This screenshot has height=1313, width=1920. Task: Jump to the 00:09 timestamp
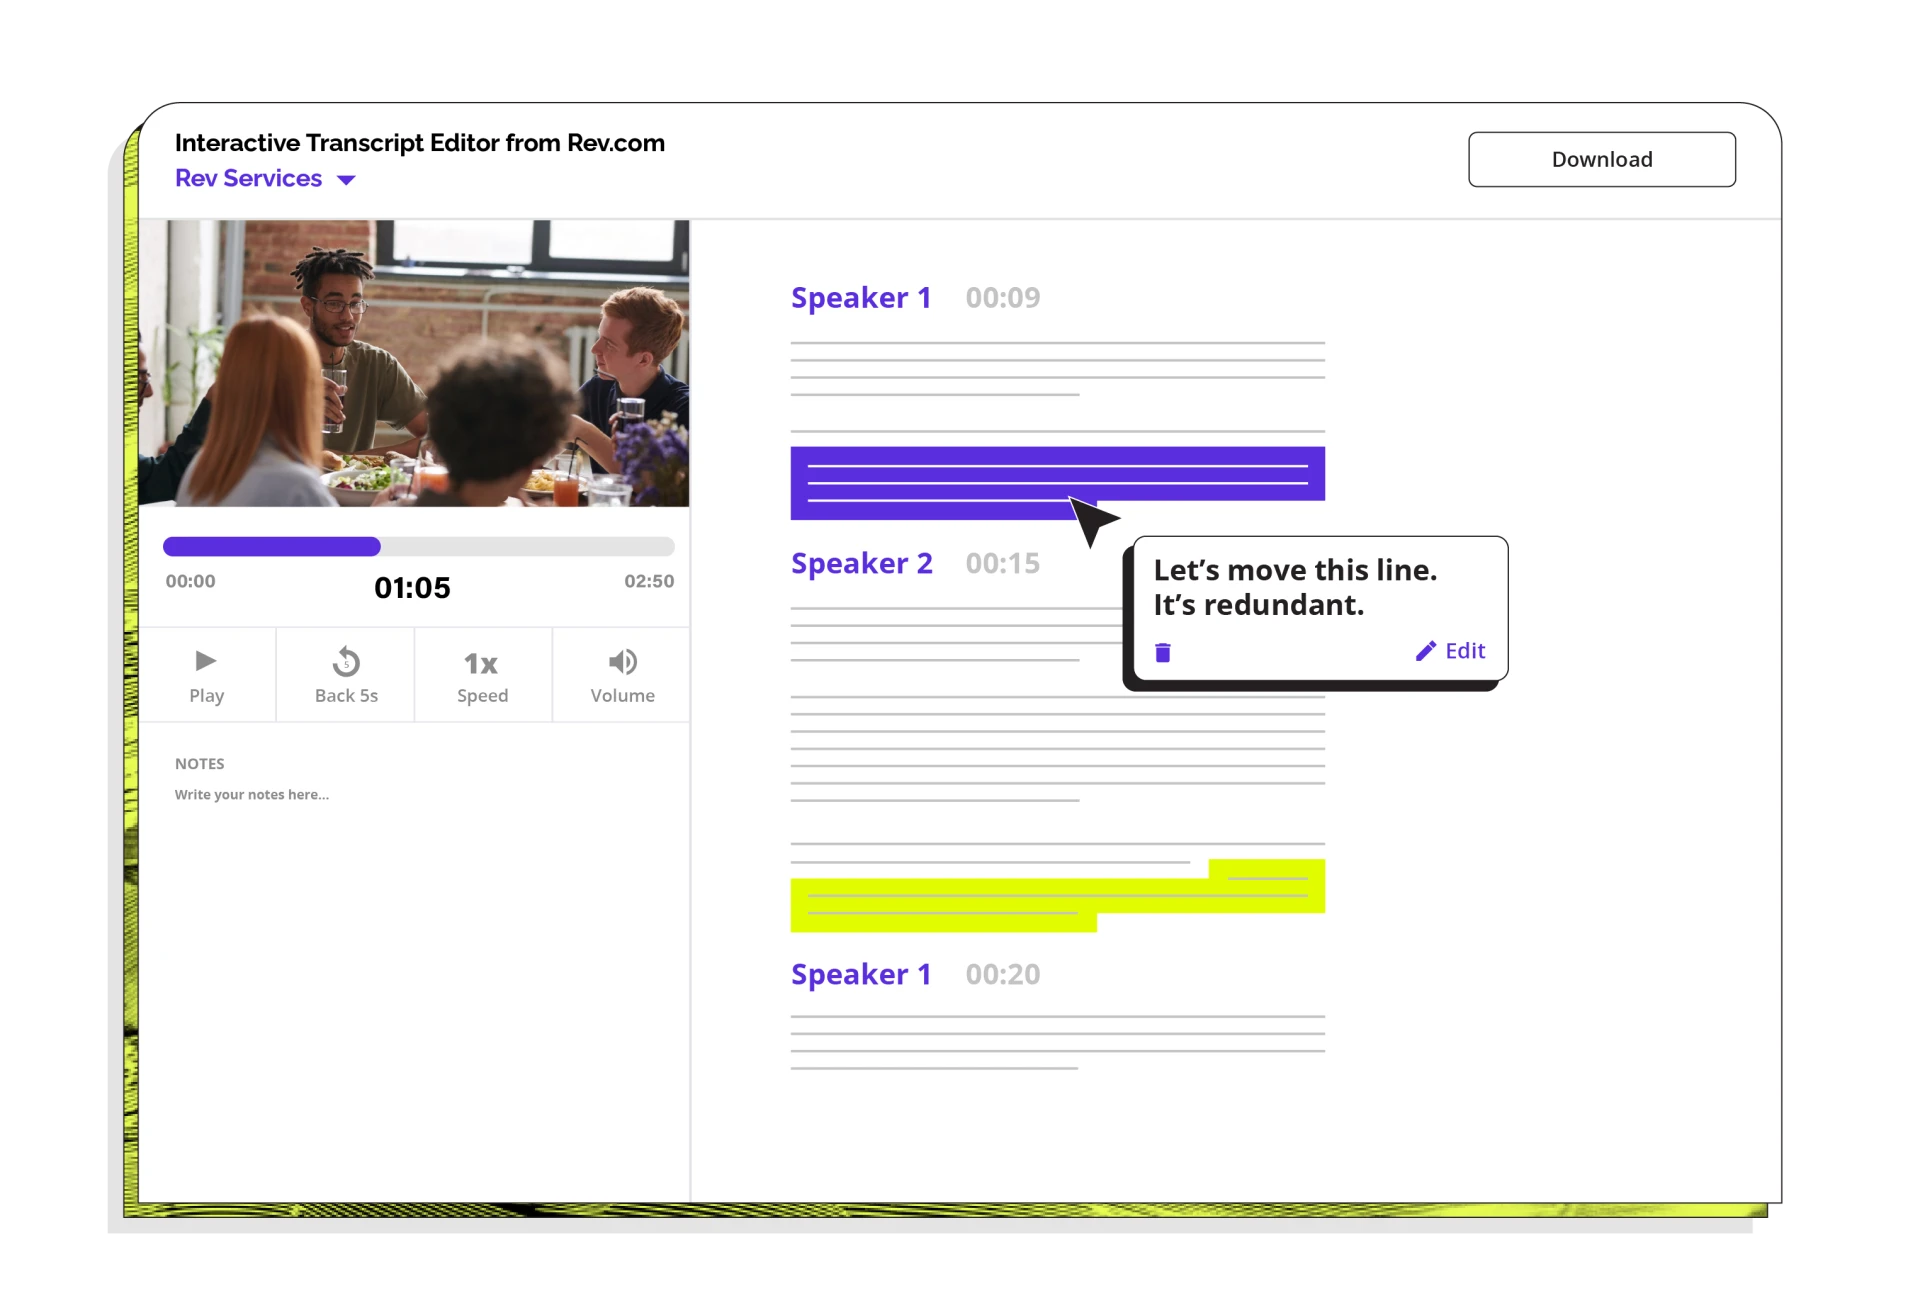1002,298
